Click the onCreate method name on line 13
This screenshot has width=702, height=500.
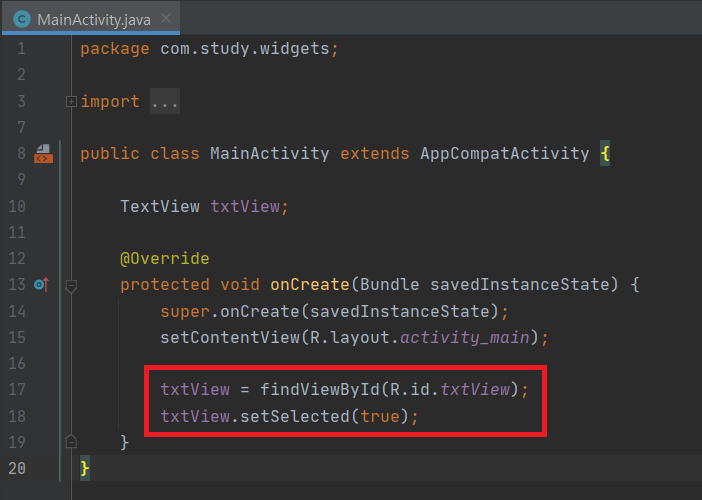pos(310,285)
